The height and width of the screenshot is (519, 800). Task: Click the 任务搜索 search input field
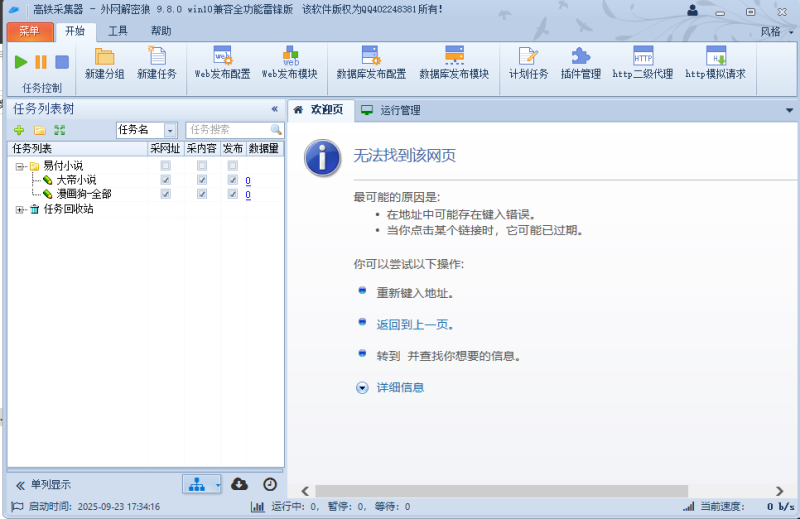click(228, 130)
